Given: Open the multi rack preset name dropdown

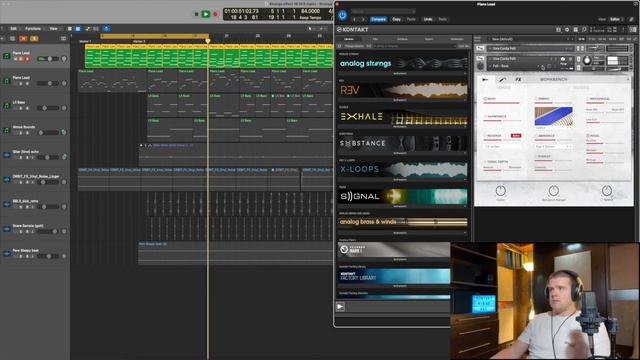Looking at the screenshot, I should tap(530, 39).
